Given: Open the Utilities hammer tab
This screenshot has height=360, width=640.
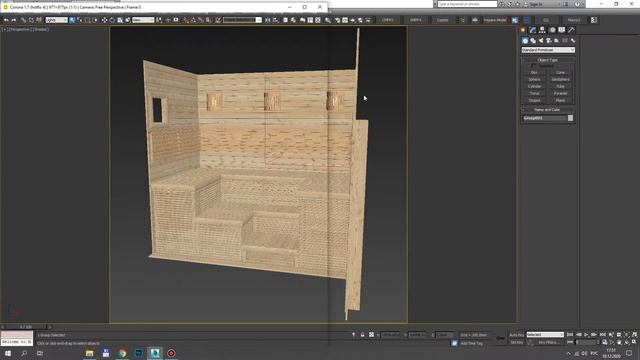Looking at the screenshot, I should point(571,30).
